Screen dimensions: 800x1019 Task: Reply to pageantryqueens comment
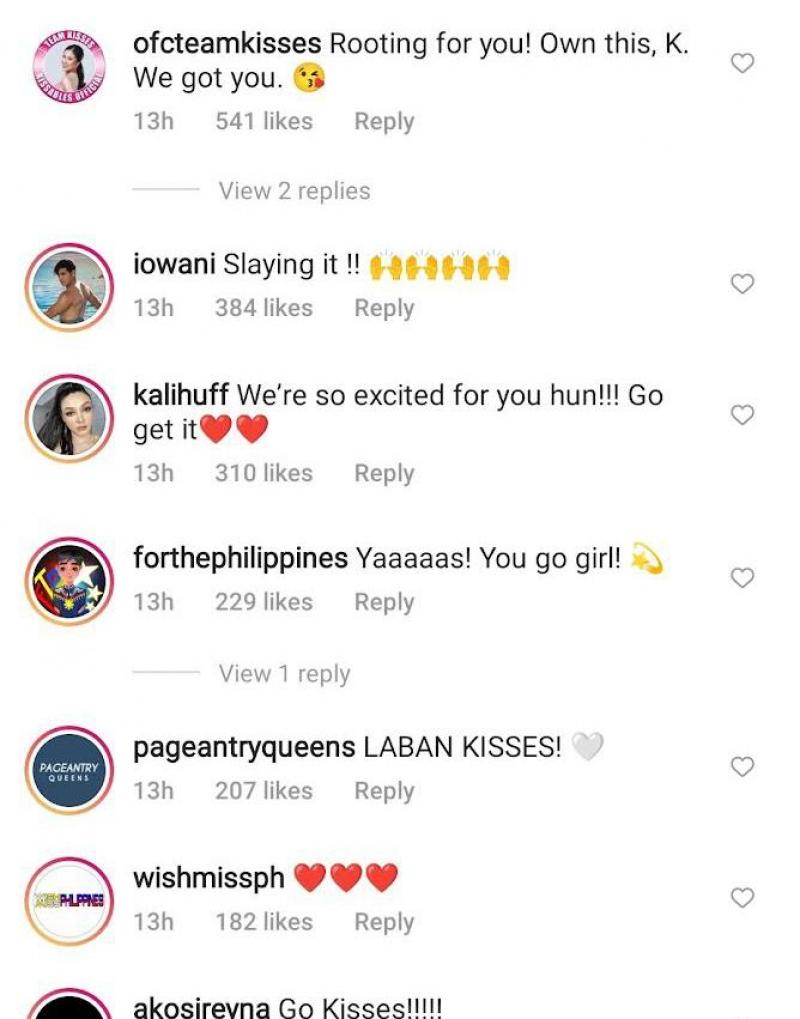coord(384,791)
